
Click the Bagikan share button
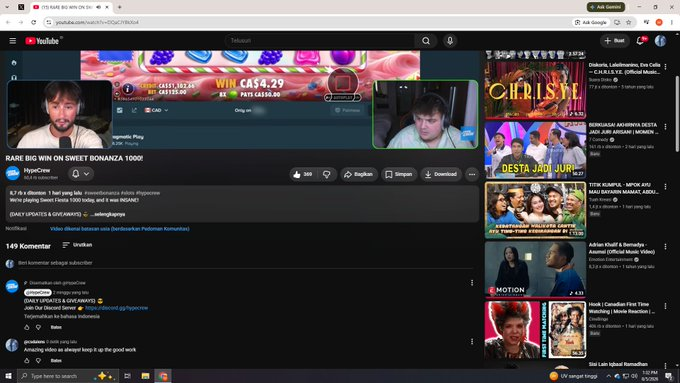click(359, 174)
